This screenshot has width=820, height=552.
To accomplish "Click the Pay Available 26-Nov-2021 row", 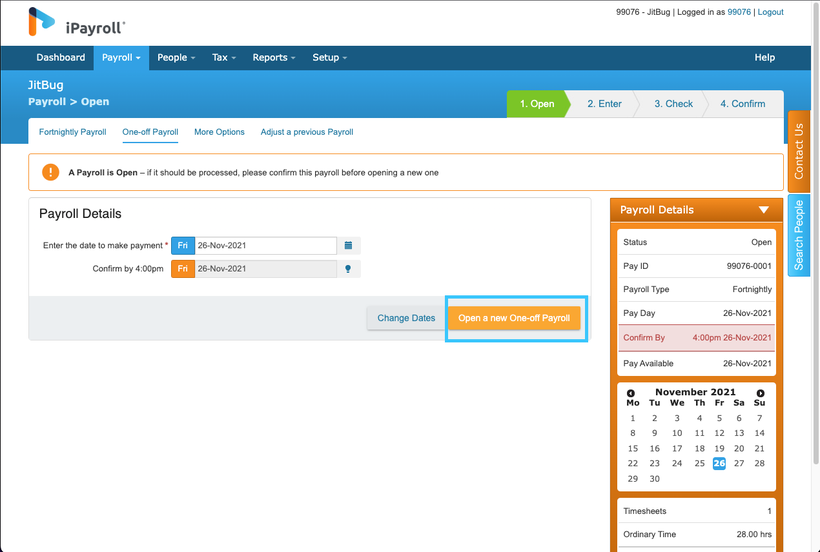I will (697, 363).
